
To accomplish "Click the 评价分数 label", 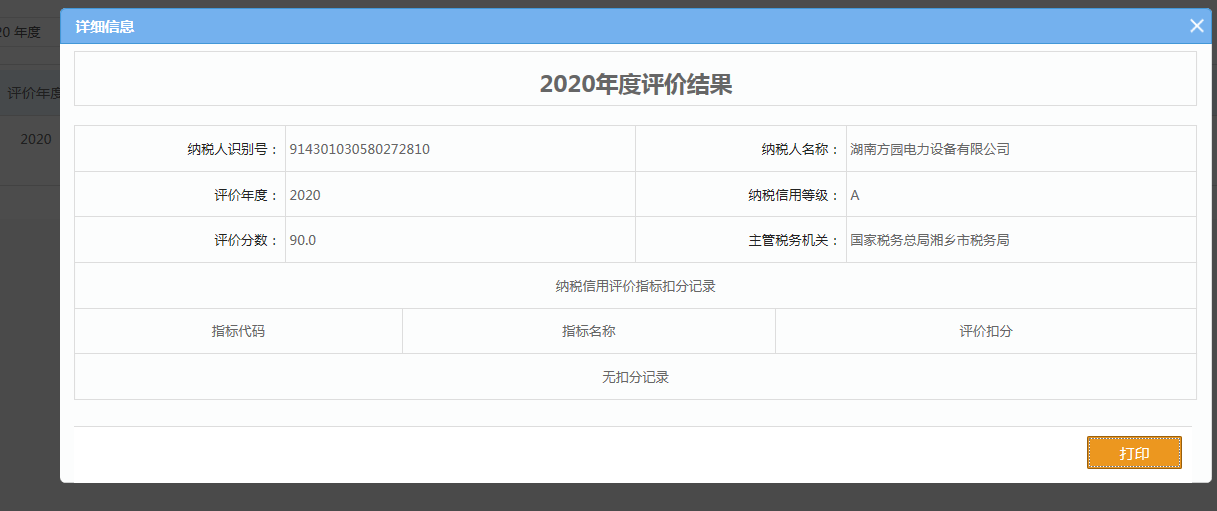I will (x=246, y=240).
